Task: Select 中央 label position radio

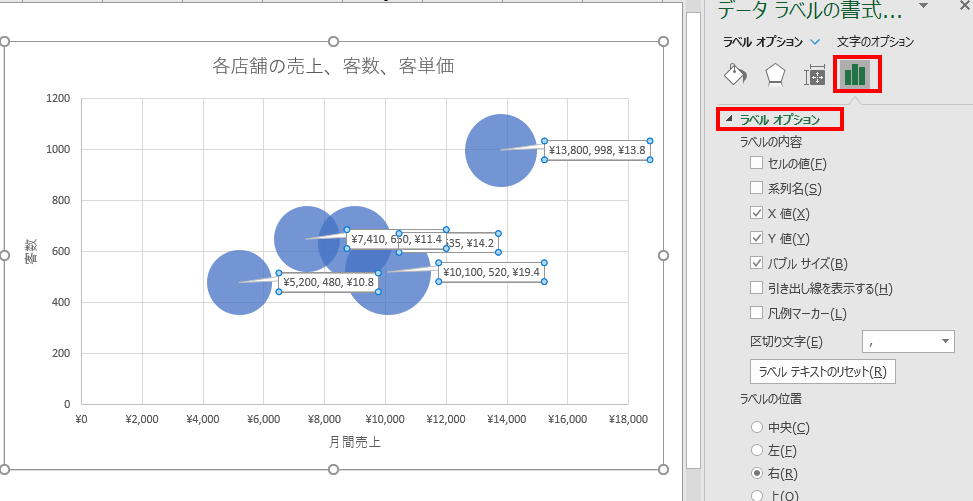Action: click(x=756, y=427)
